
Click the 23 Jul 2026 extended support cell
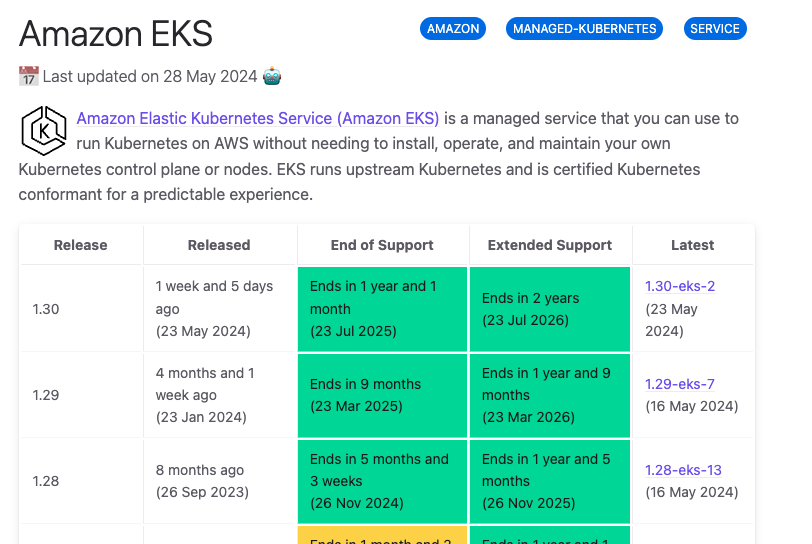tap(550, 309)
